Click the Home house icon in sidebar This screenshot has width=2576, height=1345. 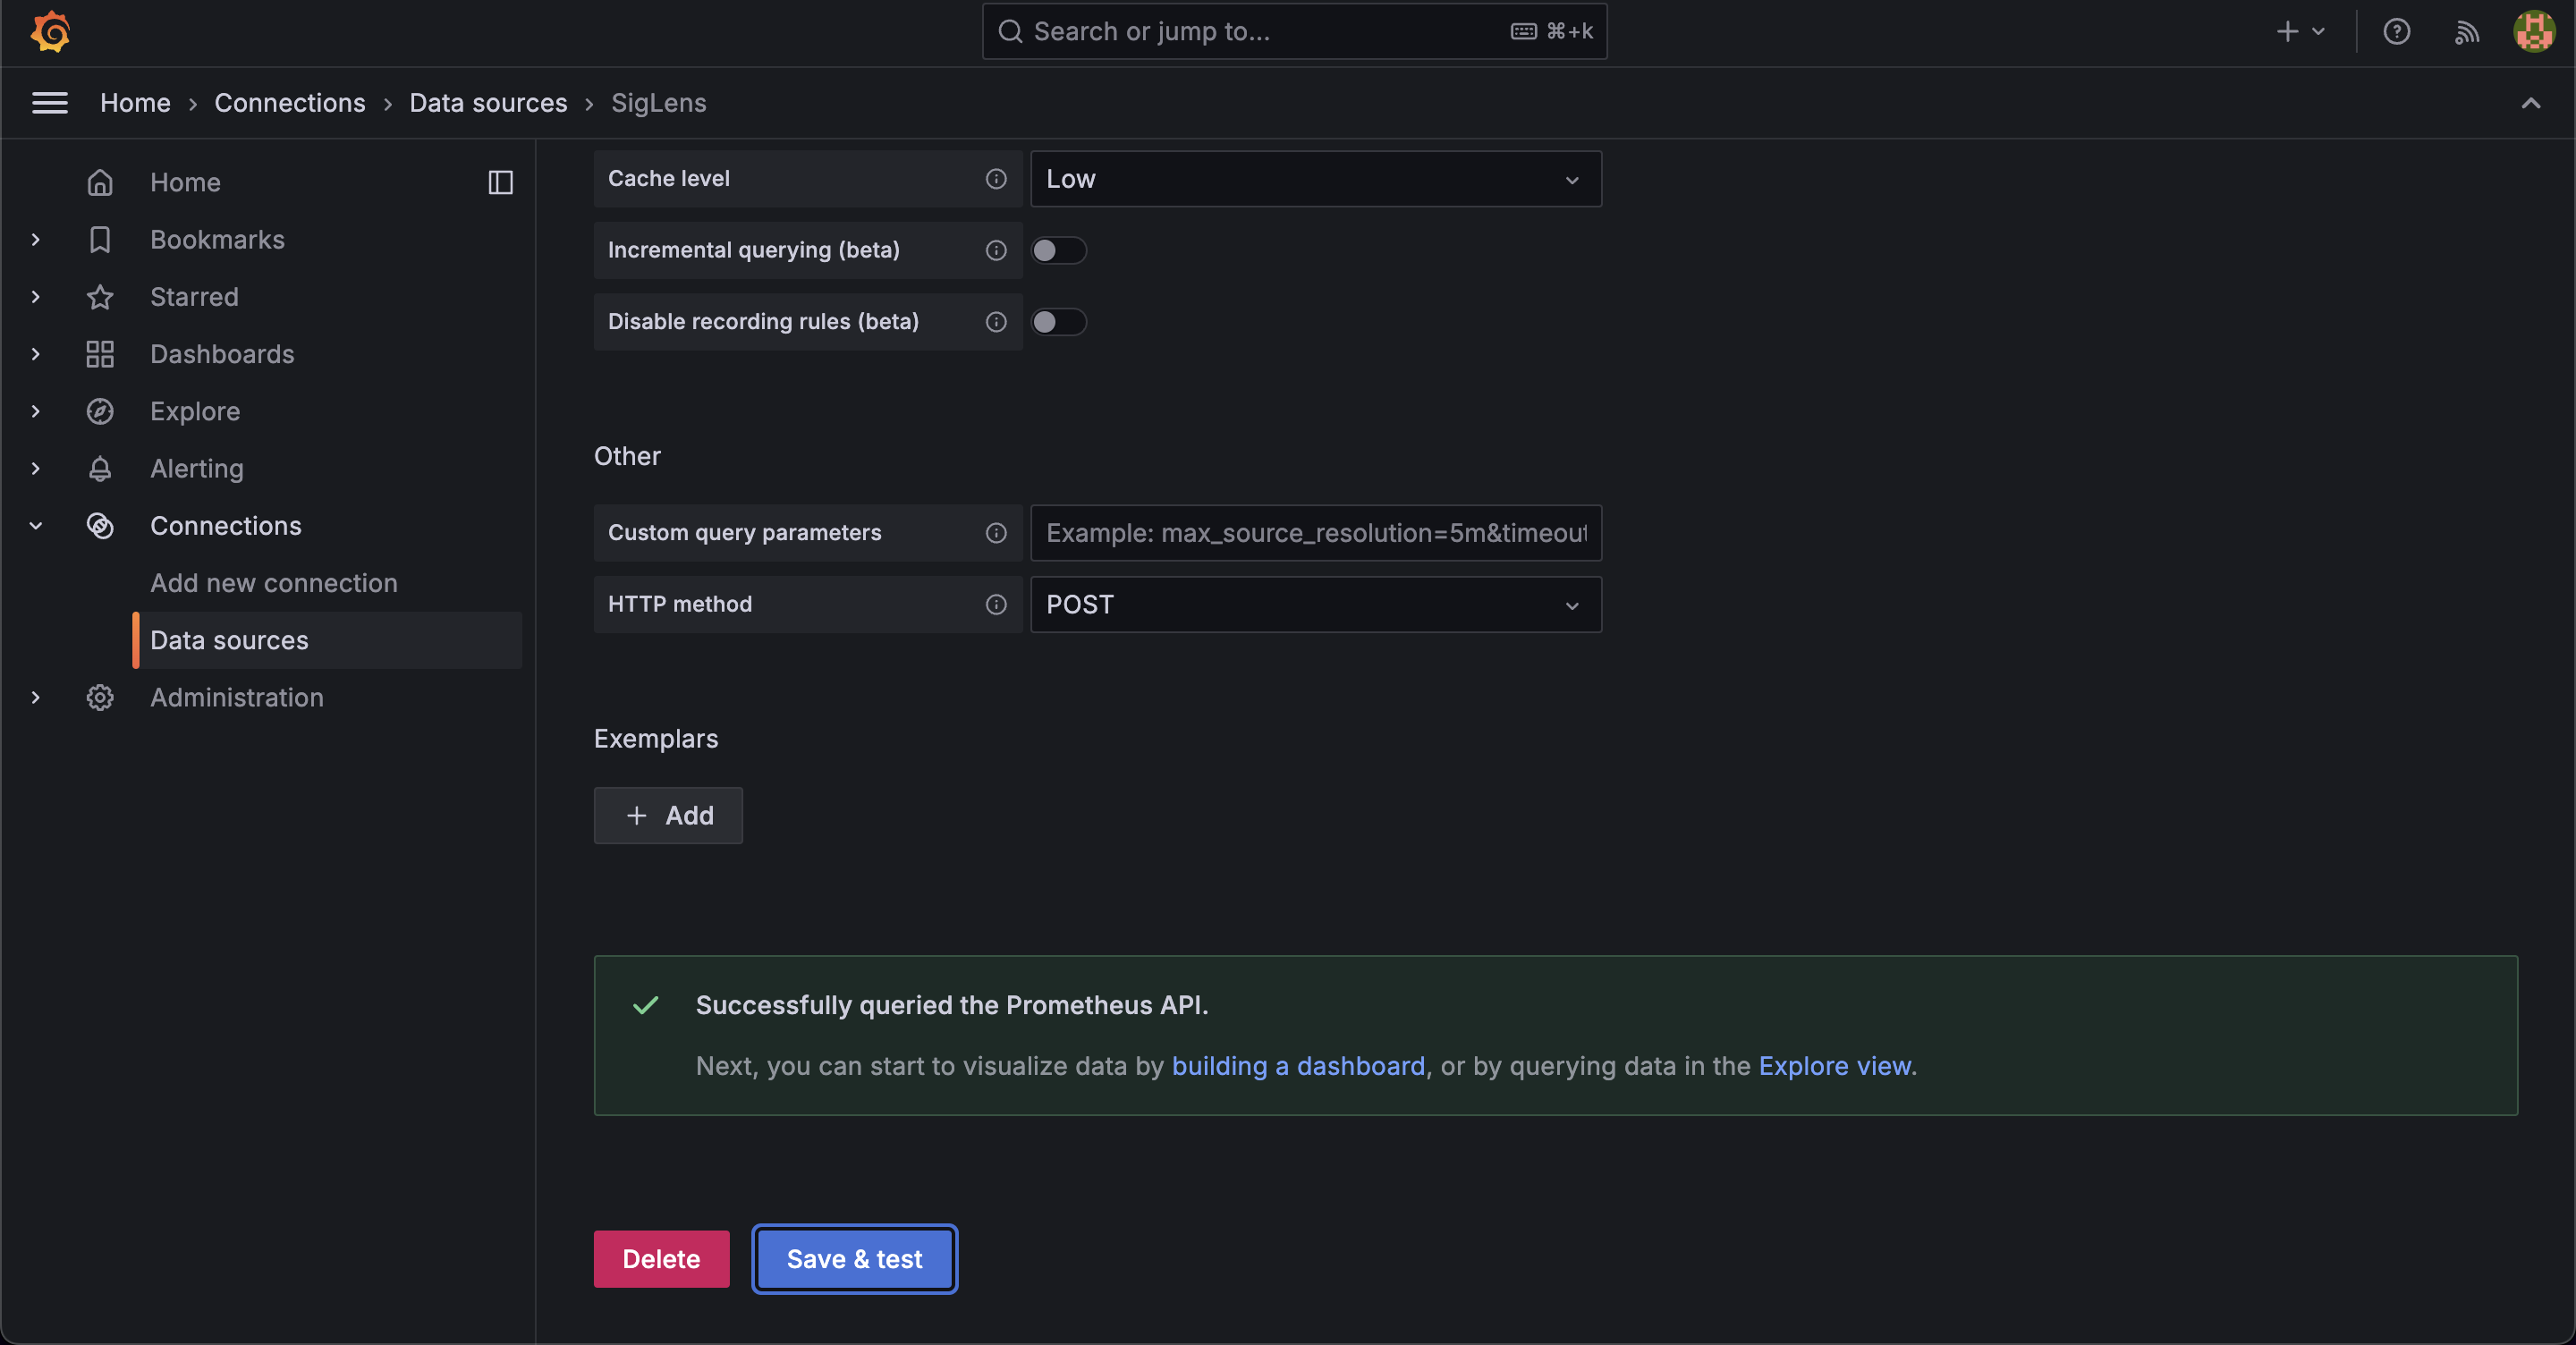[x=100, y=182]
